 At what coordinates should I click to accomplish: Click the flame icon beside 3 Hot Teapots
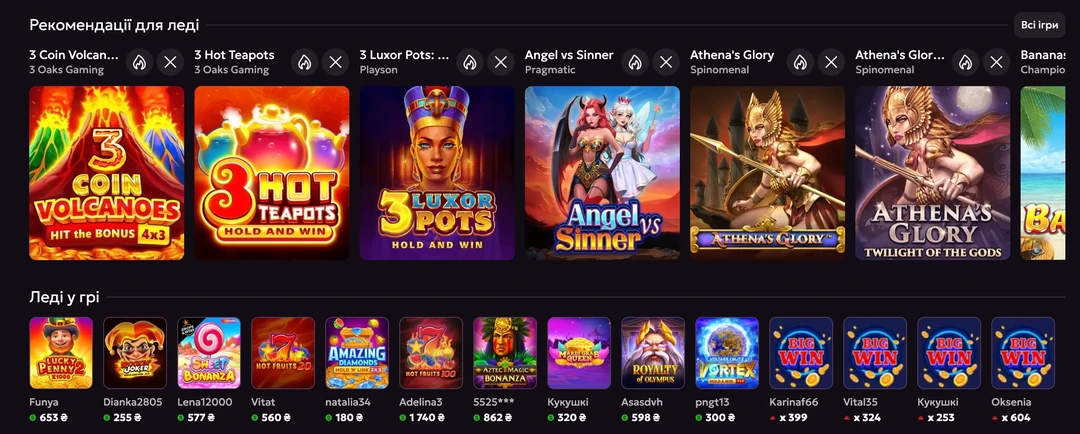pos(304,62)
